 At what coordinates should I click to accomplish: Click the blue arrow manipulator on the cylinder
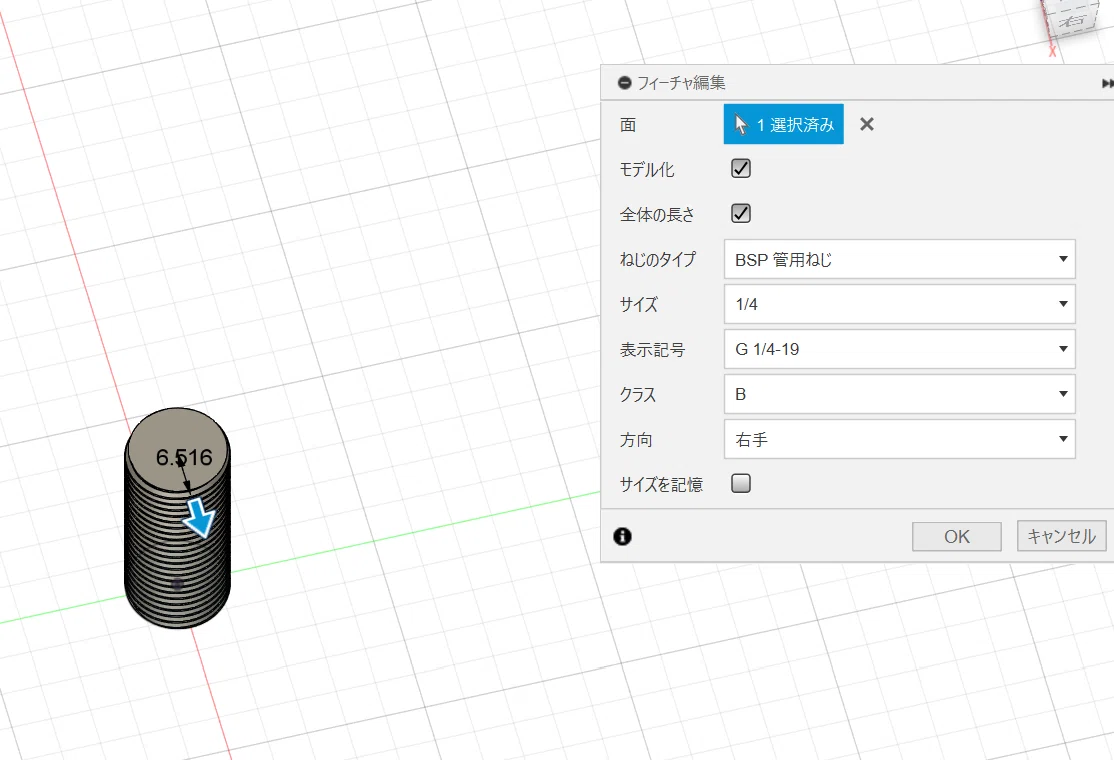(x=199, y=518)
